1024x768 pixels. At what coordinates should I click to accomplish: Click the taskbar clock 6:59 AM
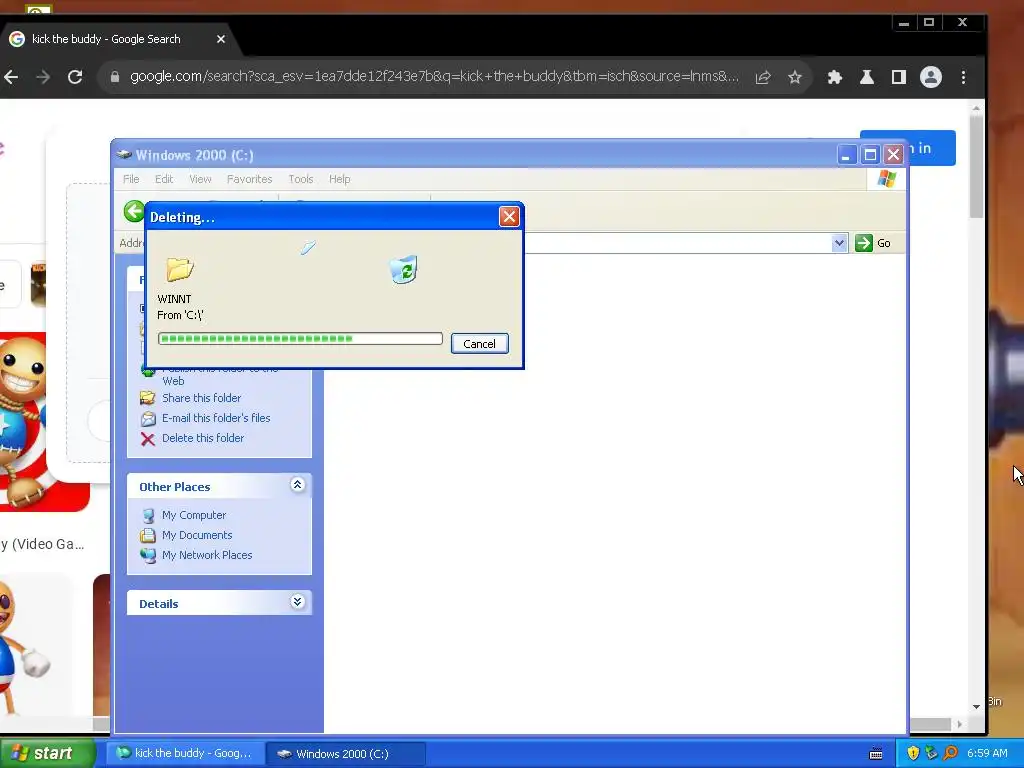(987, 753)
